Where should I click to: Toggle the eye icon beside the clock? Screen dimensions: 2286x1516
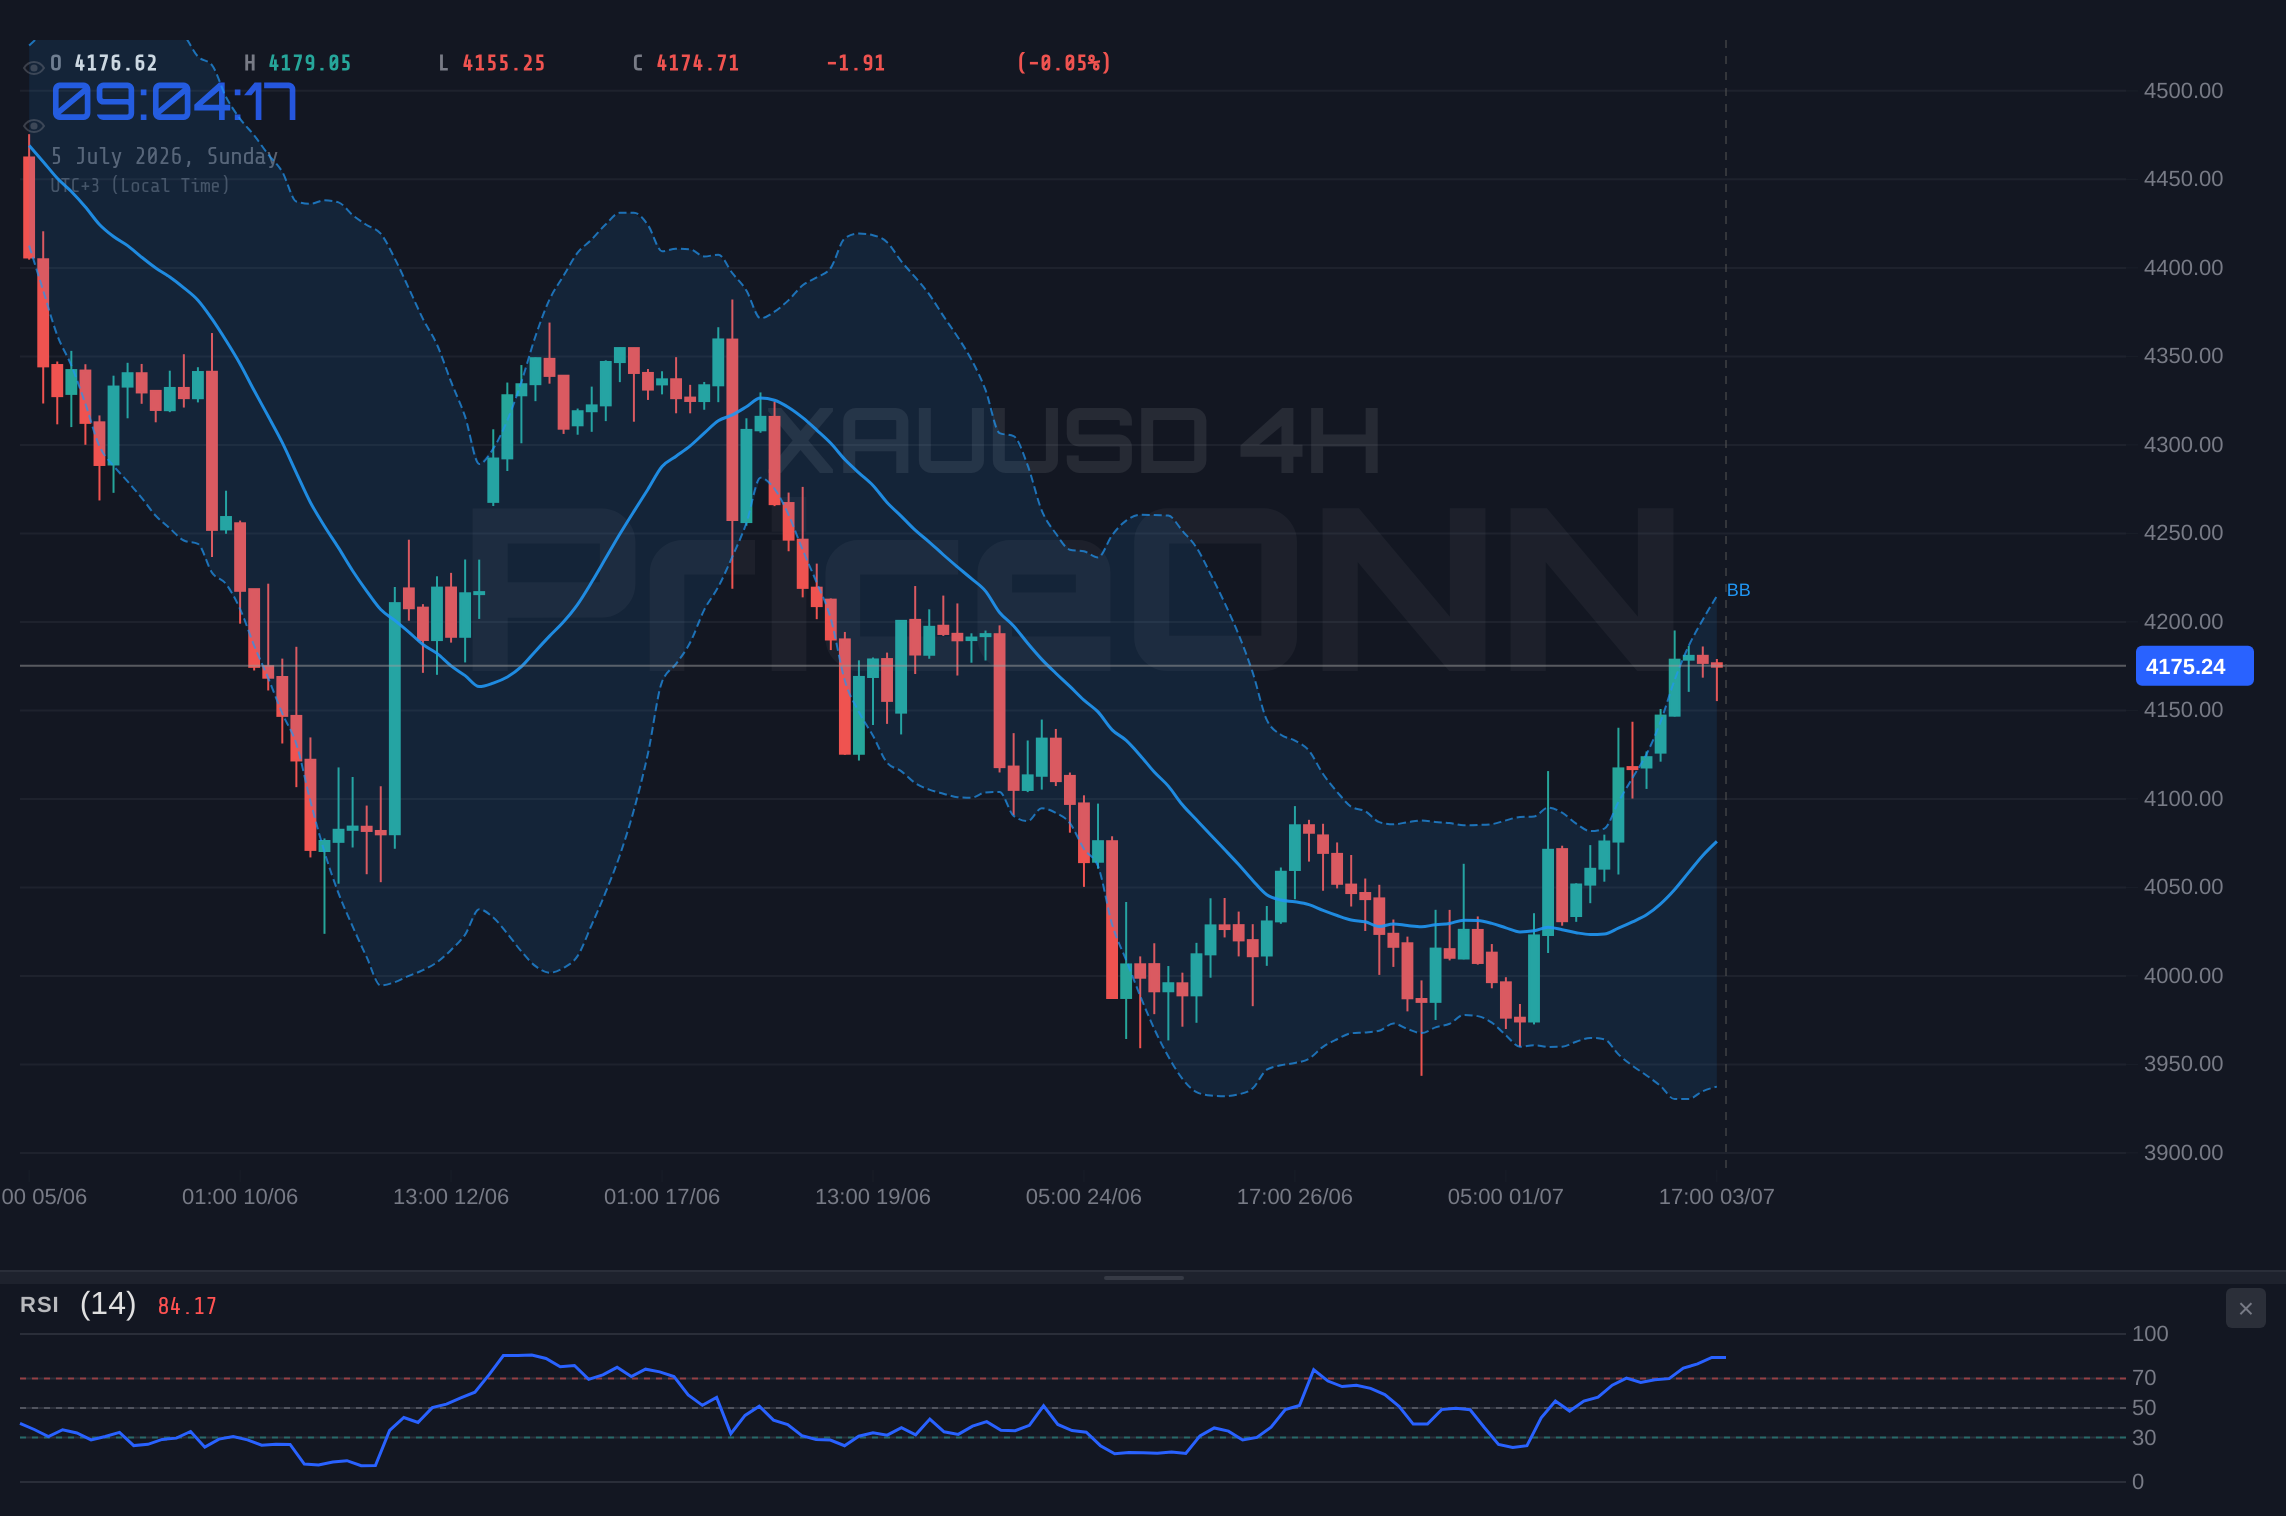click(33, 126)
